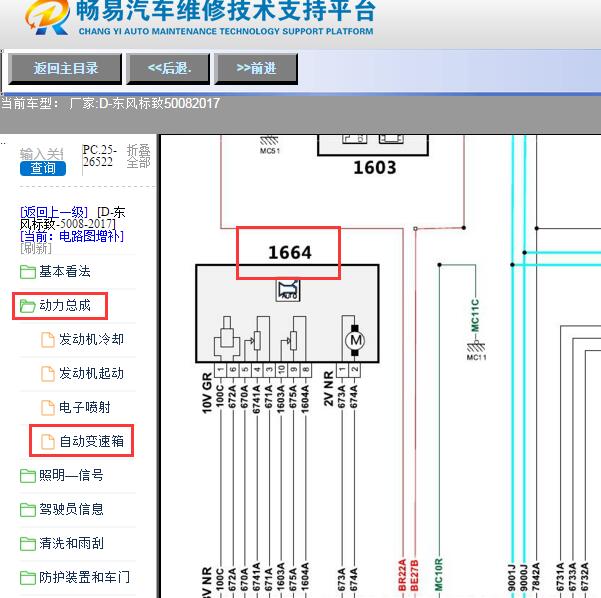Go back with the <<后退 button
The width and height of the screenshot is (601, 598).
pyautogui.click(x=168, y=69)
